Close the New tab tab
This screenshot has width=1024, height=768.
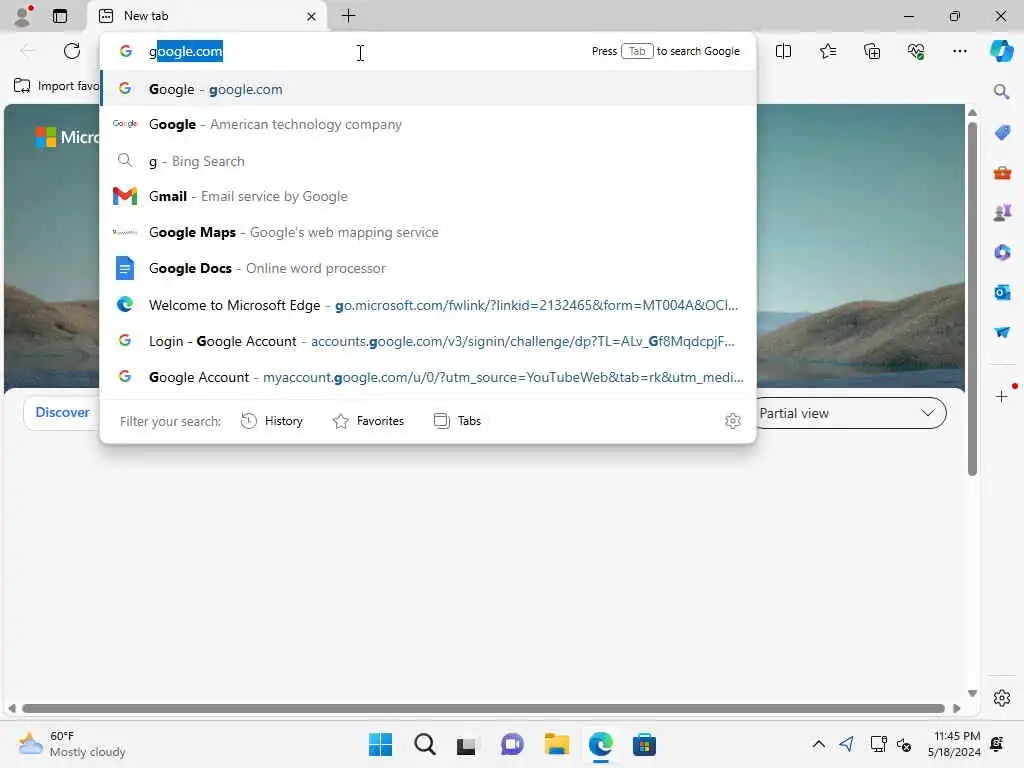312,16
